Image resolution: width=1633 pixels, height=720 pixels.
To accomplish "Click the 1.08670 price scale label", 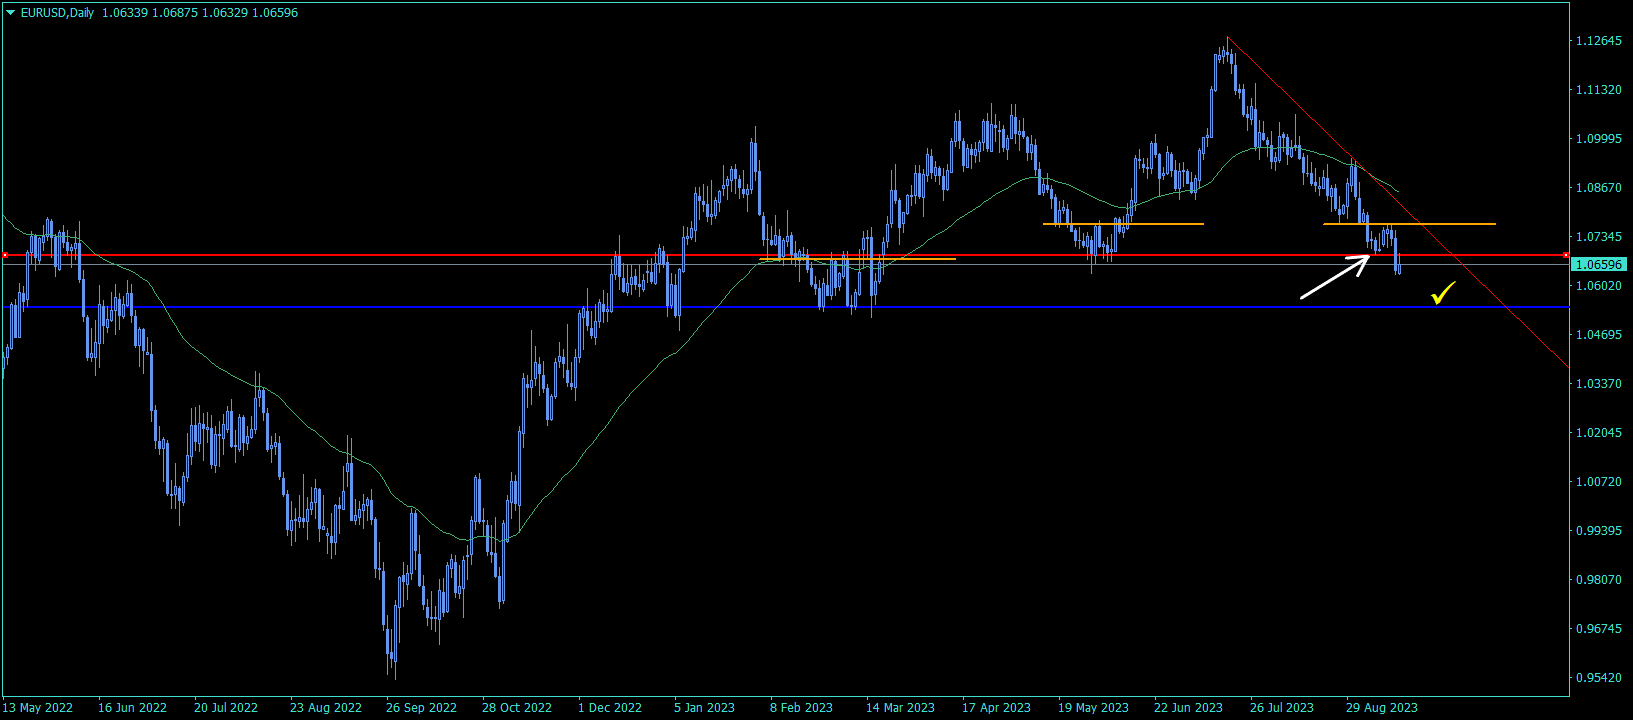I will (x=1598, y=188).
